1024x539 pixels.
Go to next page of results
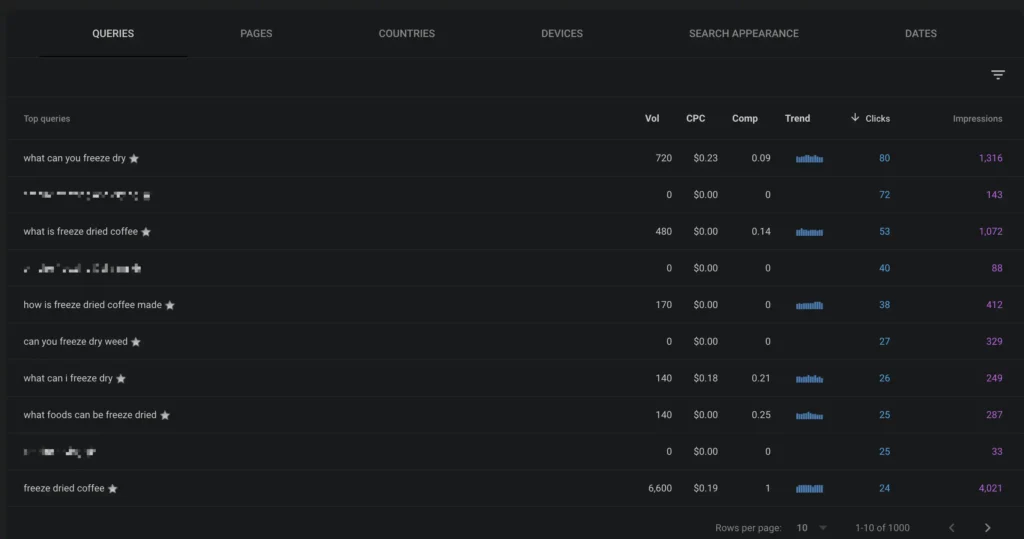coord(987,527)
